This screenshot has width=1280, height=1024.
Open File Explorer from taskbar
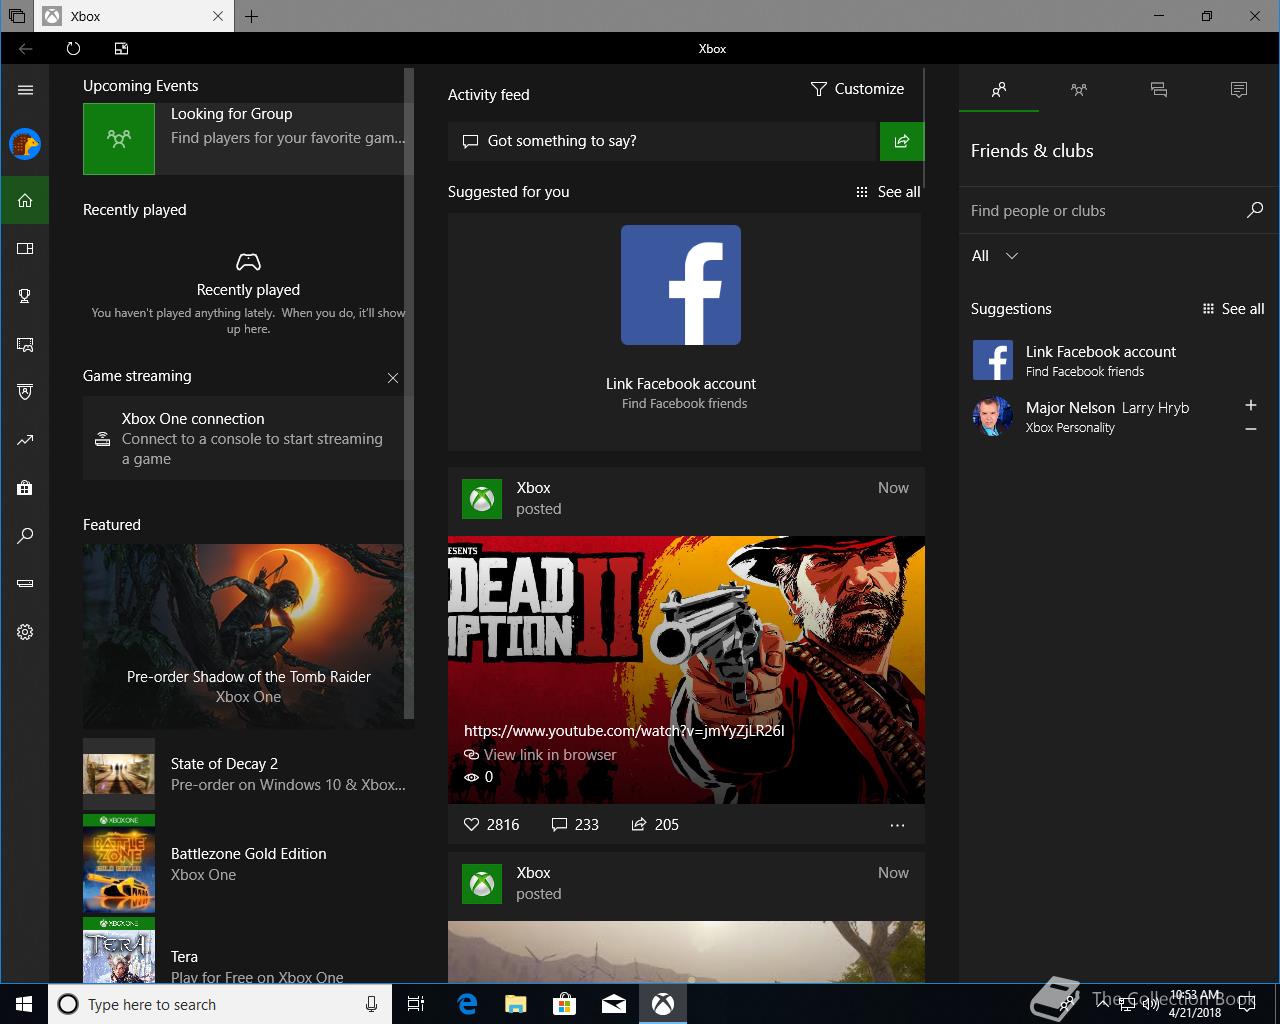point(516,1004)
